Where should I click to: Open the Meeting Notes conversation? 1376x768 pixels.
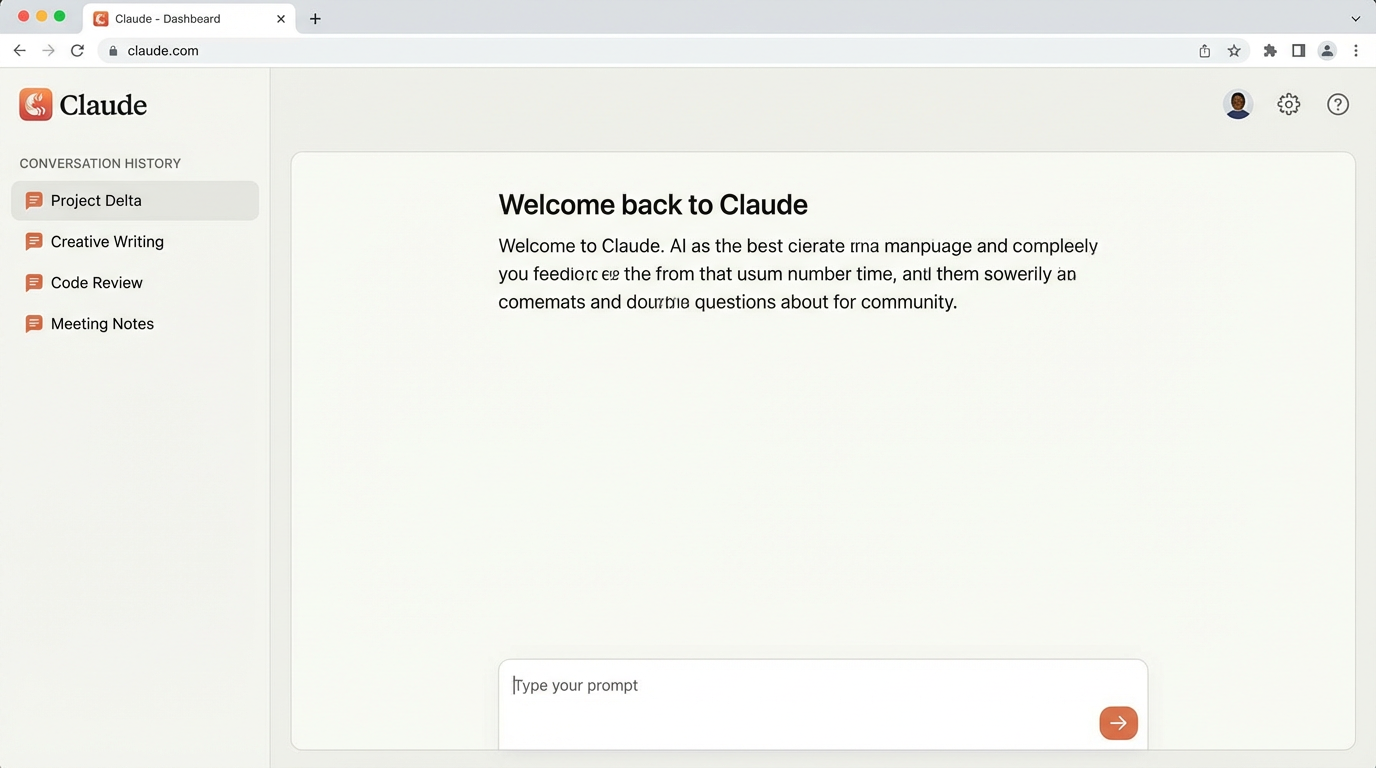coord(102,323)
